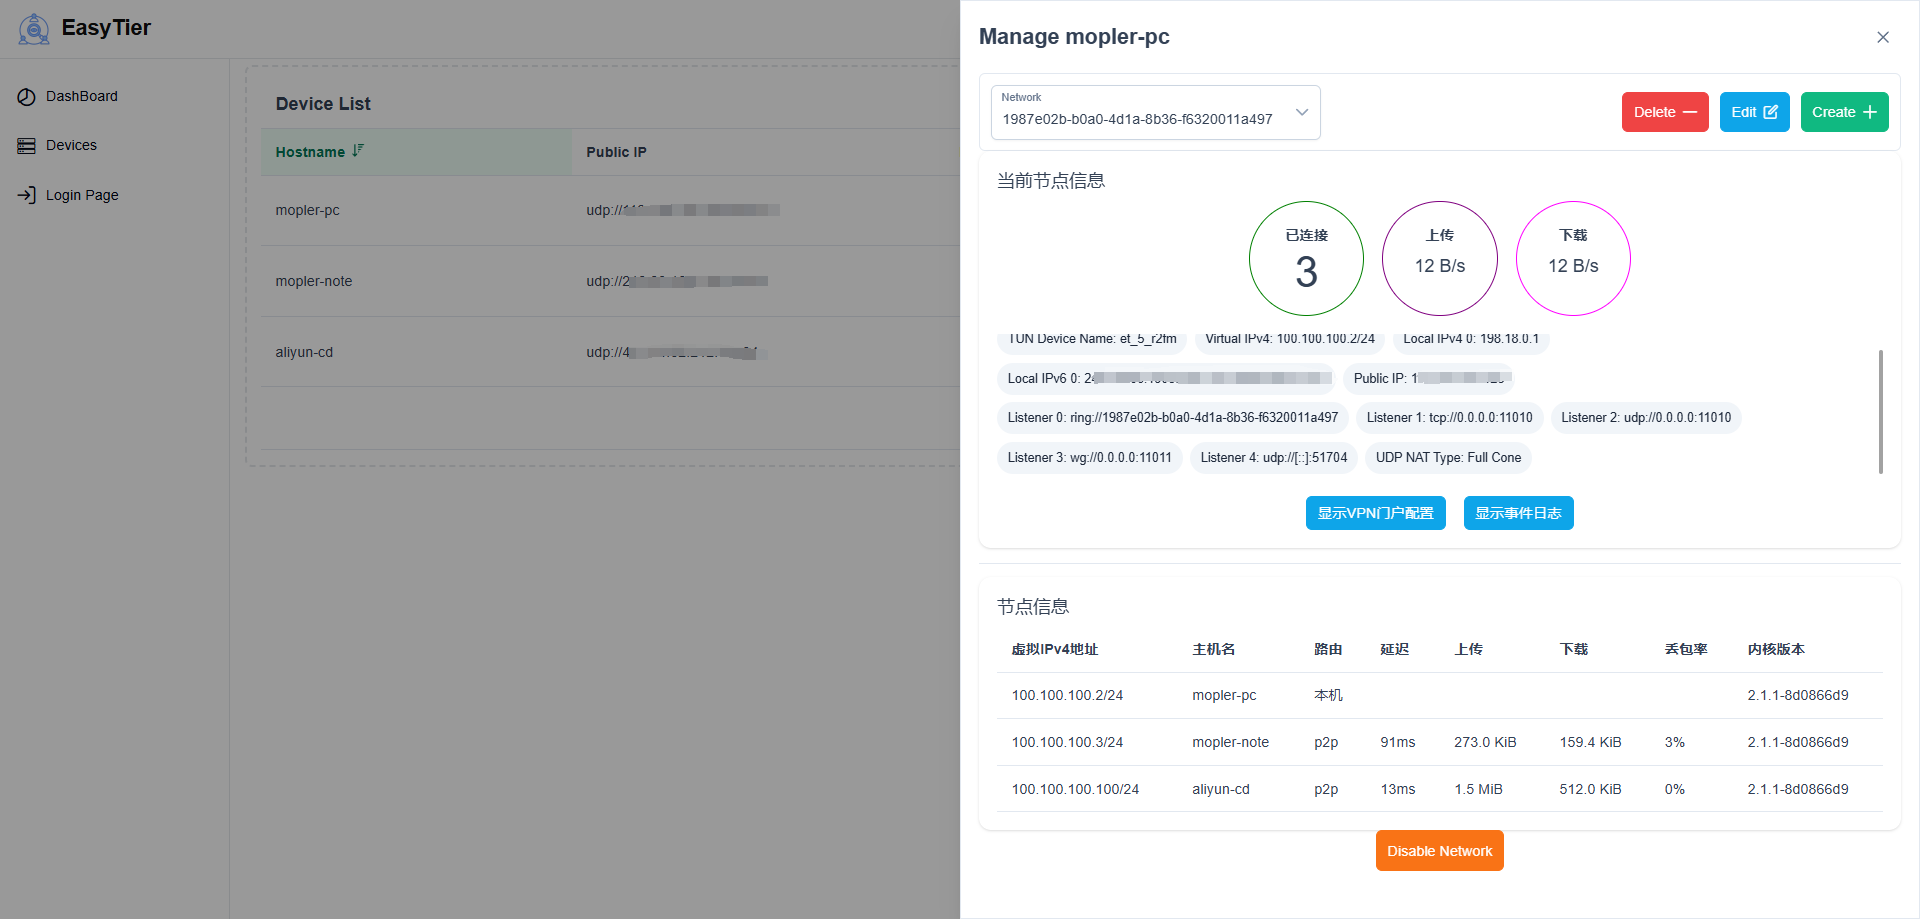The height and width of the screenshot is (919, 1920).
Task: Click the Public IP column header
Action: click(616, 152)
